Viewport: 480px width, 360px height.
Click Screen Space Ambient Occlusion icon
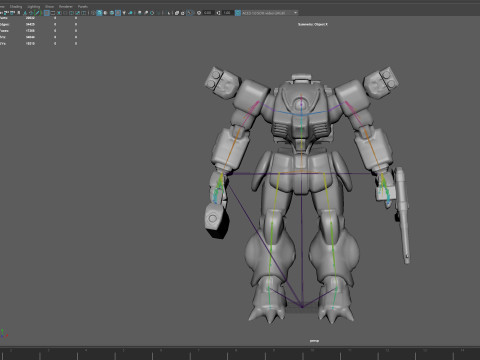tap(139, 13)
